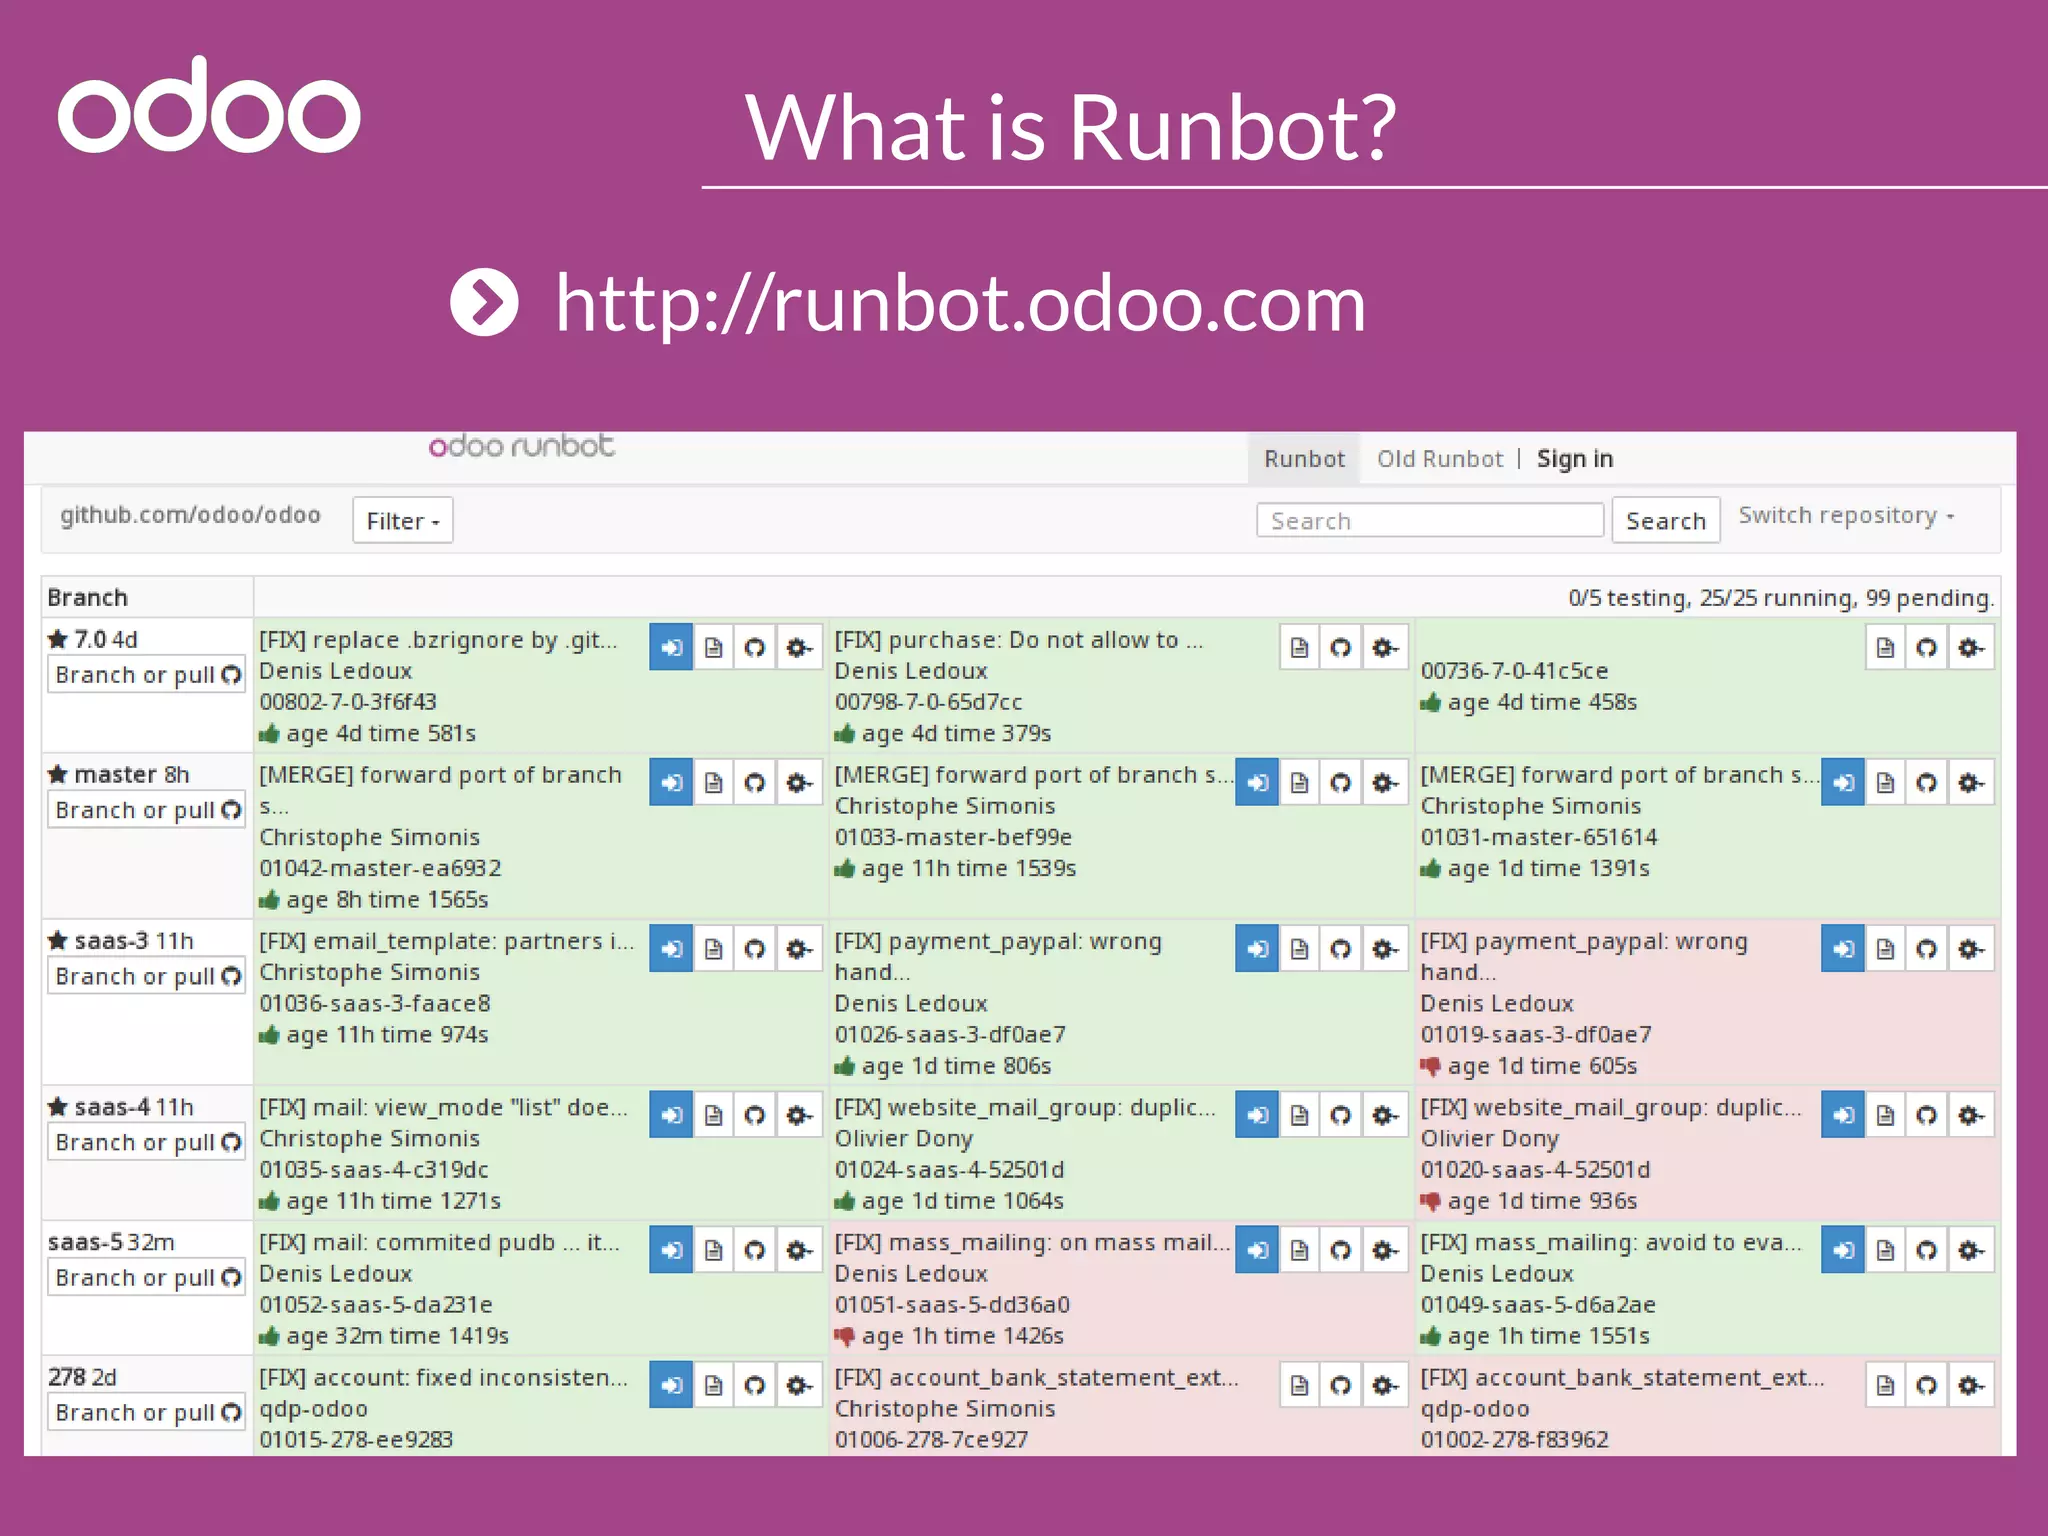Open gear menu for build 01031-master-651614
Image resolution: width=2048 pixels, height=1536 pixels.
[1970, 782]
